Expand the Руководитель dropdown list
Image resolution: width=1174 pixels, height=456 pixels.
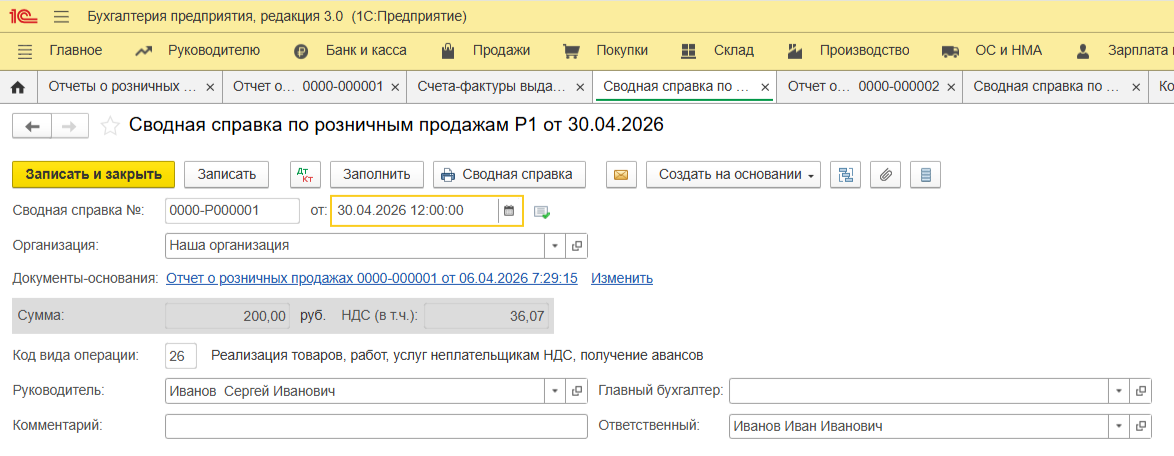click(556, 391)
